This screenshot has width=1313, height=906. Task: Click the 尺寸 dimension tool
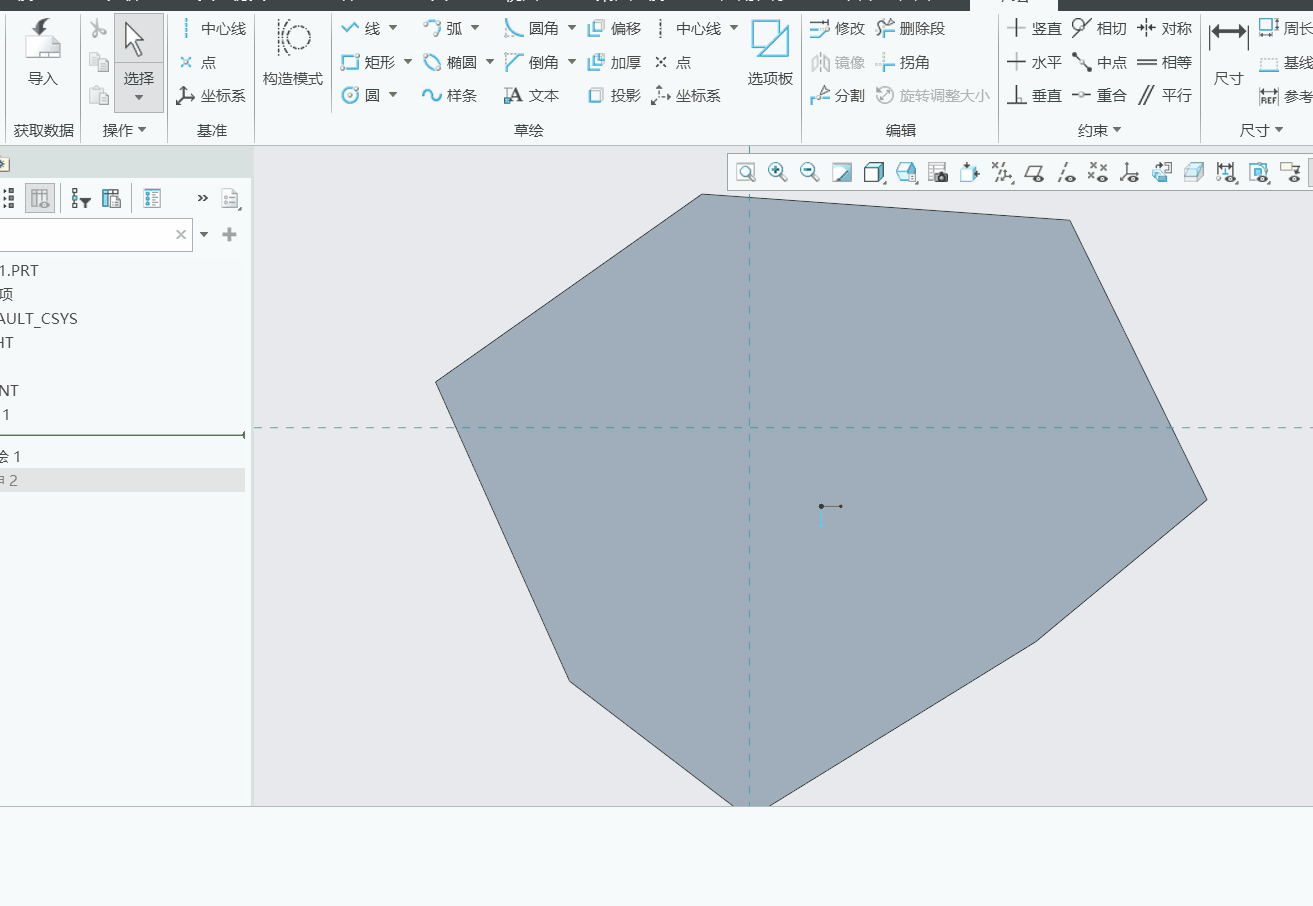(x=1228, y=53)
